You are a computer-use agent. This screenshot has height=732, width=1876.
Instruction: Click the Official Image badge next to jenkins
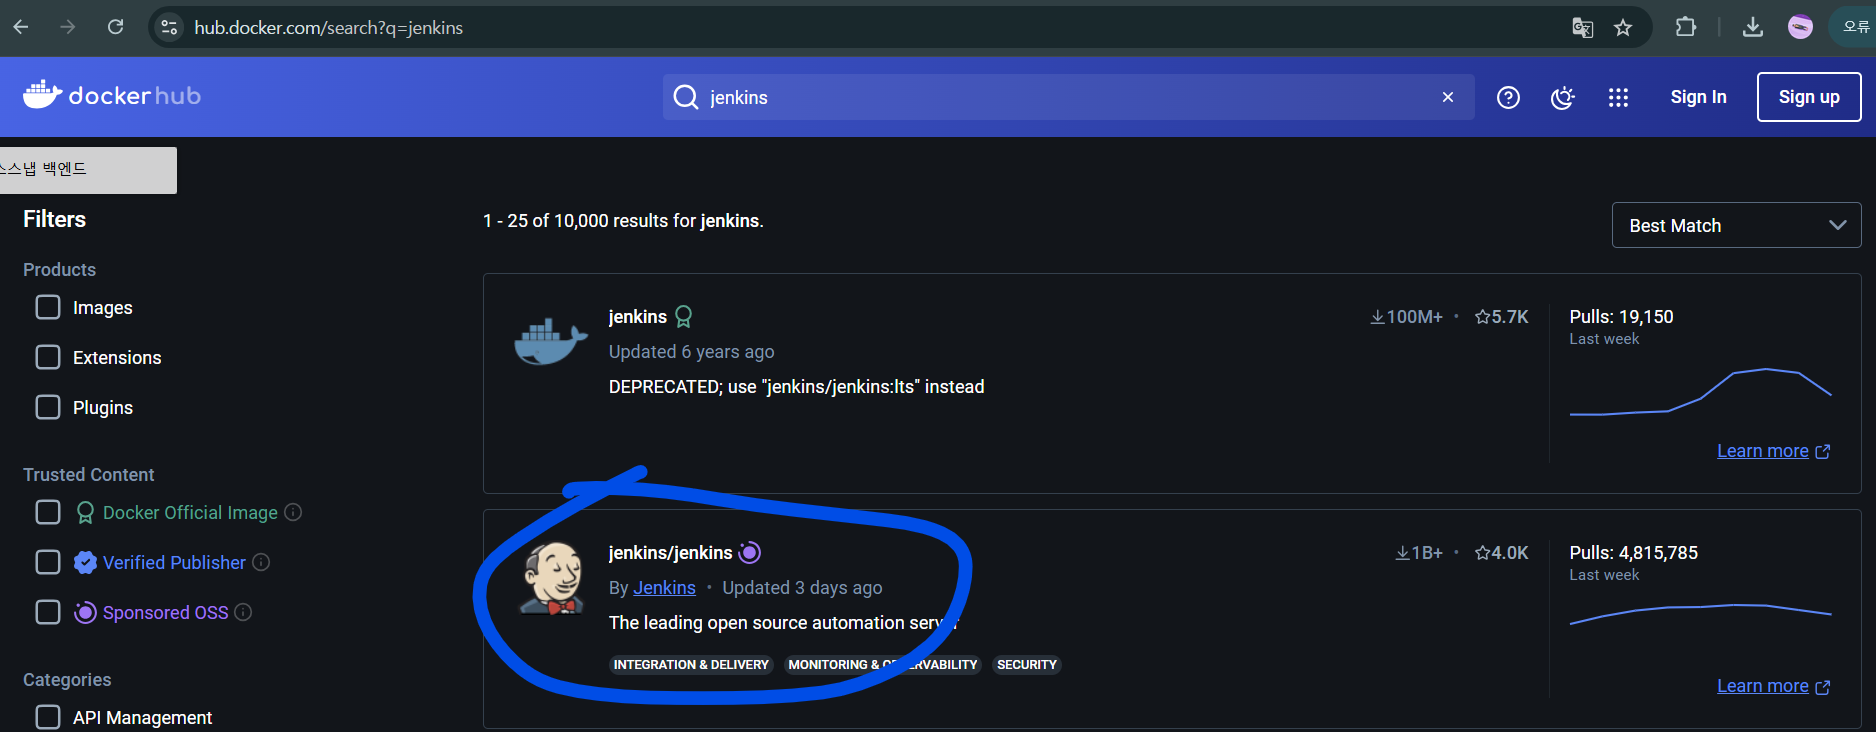pyautogui.click(x=684, y=317)
